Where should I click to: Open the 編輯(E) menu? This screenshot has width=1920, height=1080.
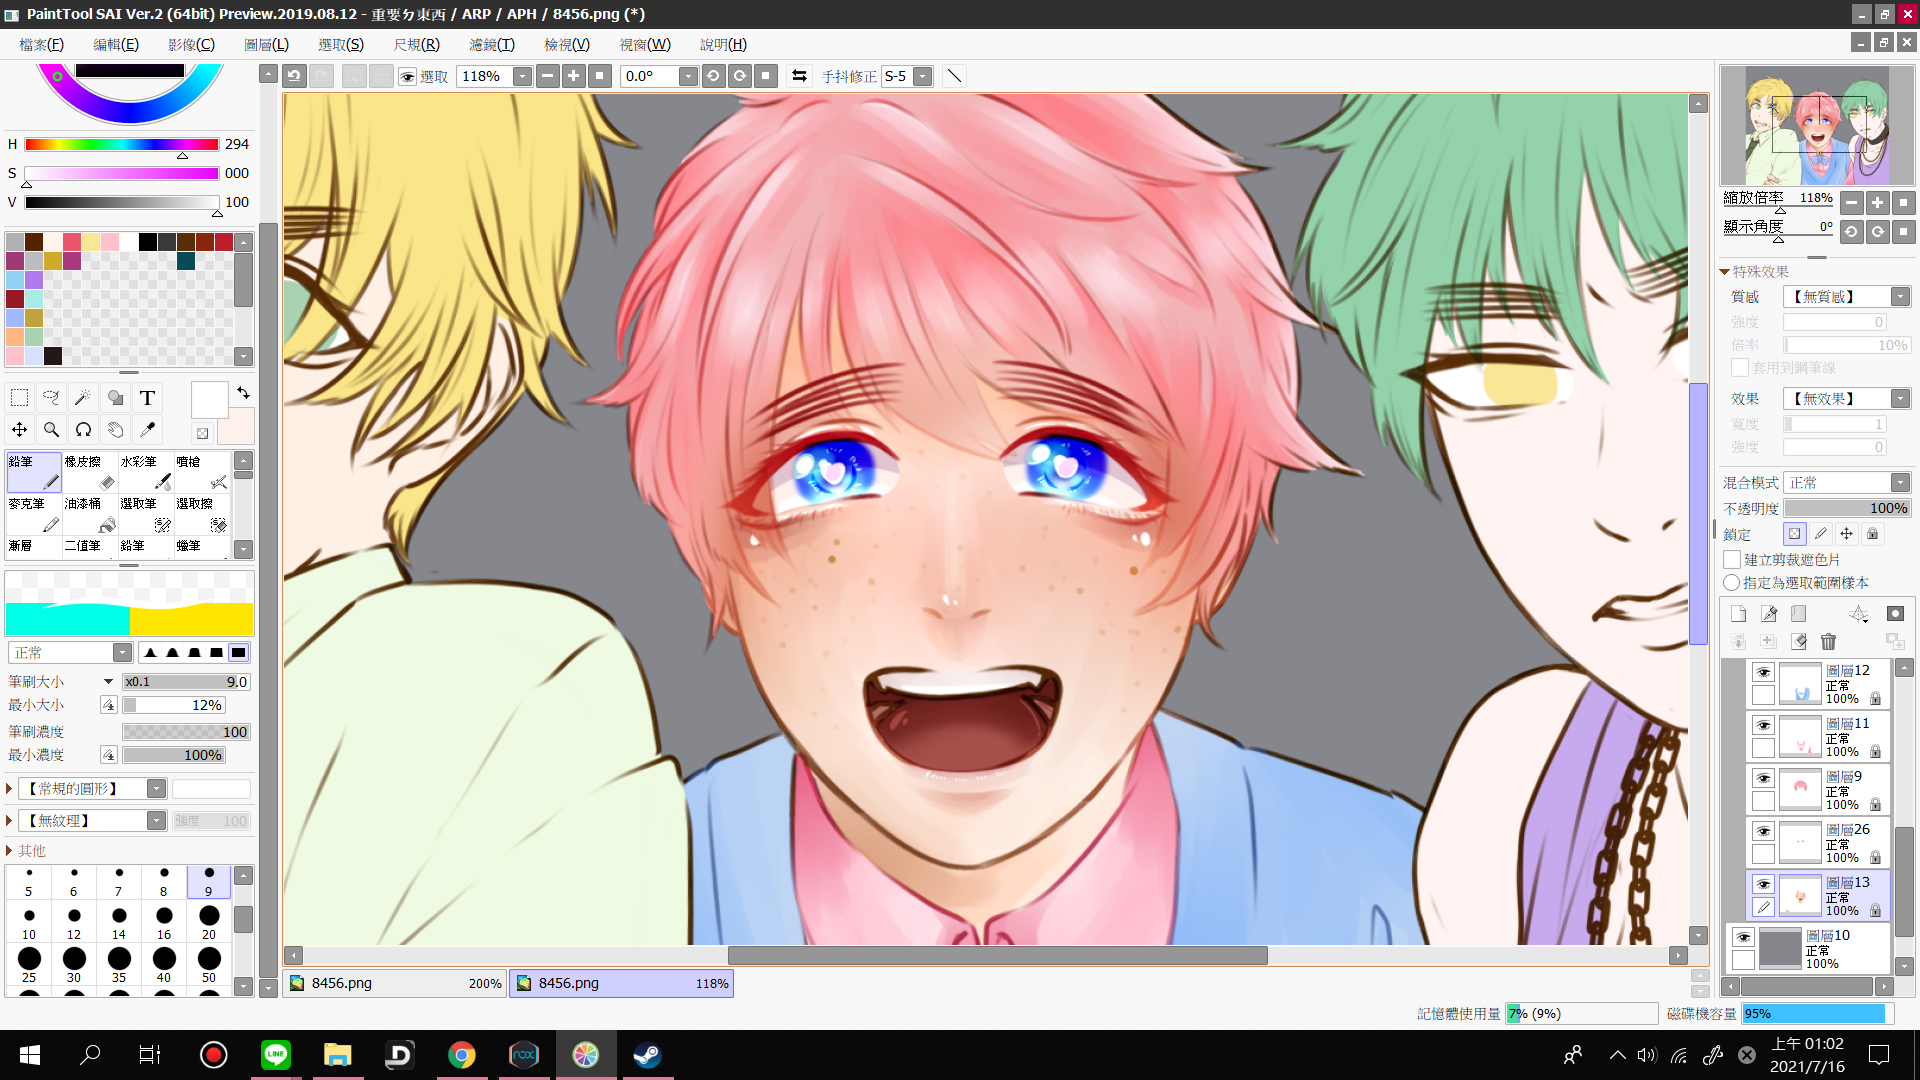116,44
